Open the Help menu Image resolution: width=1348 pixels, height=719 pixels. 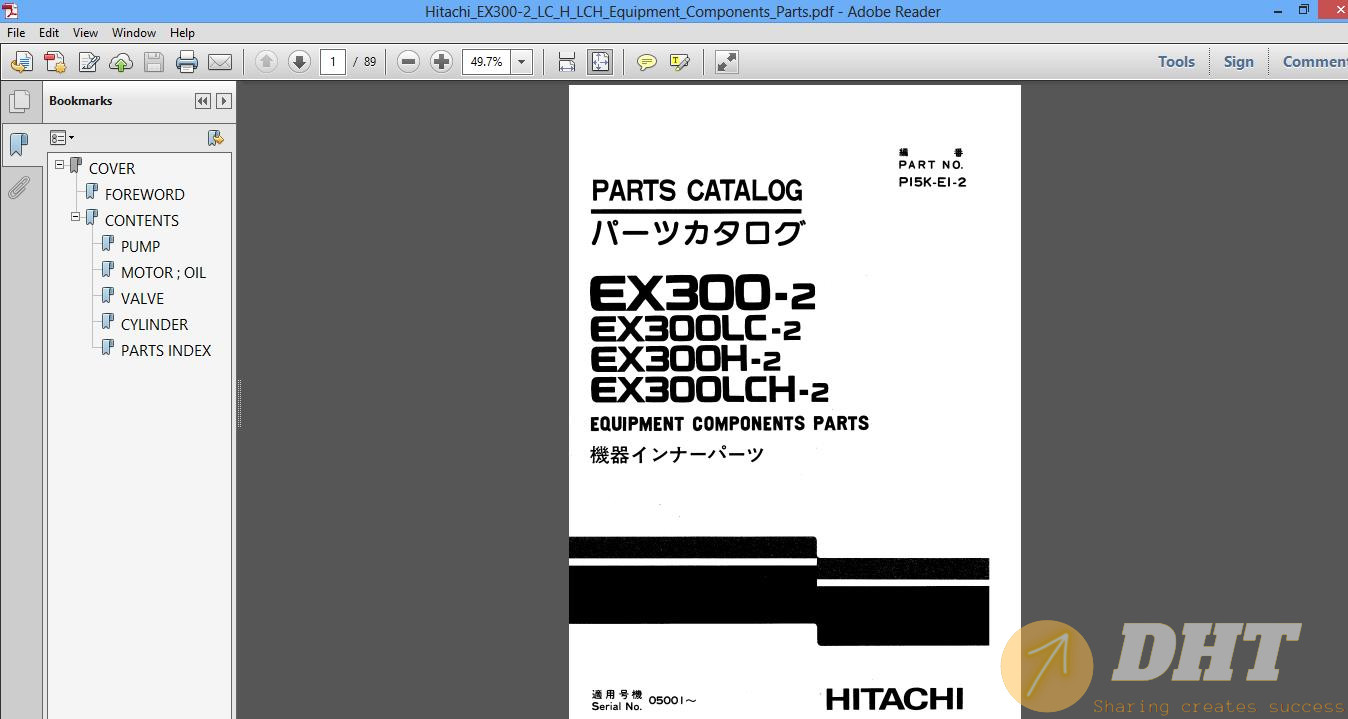click(182, 33)
